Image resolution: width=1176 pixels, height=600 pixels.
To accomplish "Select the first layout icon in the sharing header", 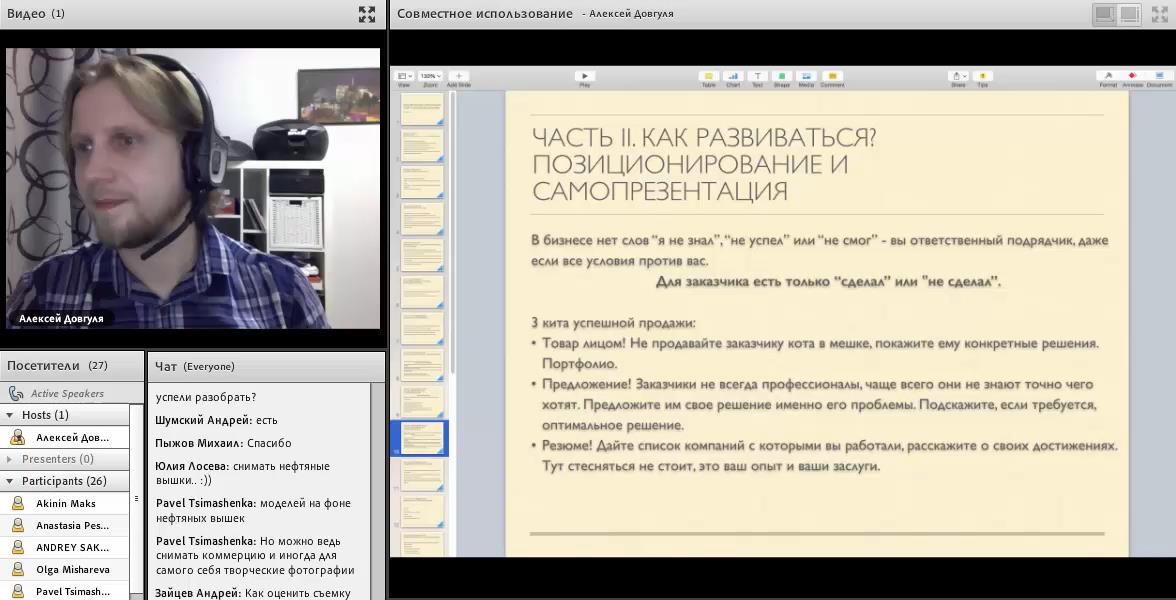I will coord(1104,14).
